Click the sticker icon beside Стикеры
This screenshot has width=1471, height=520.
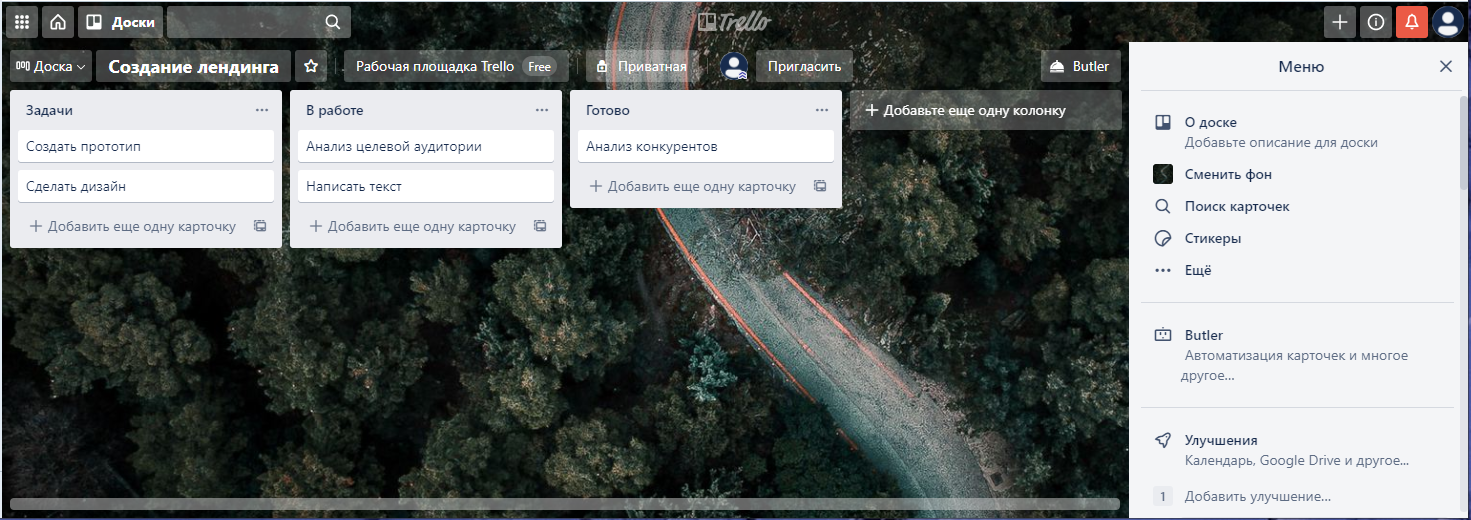[1162, 238]
